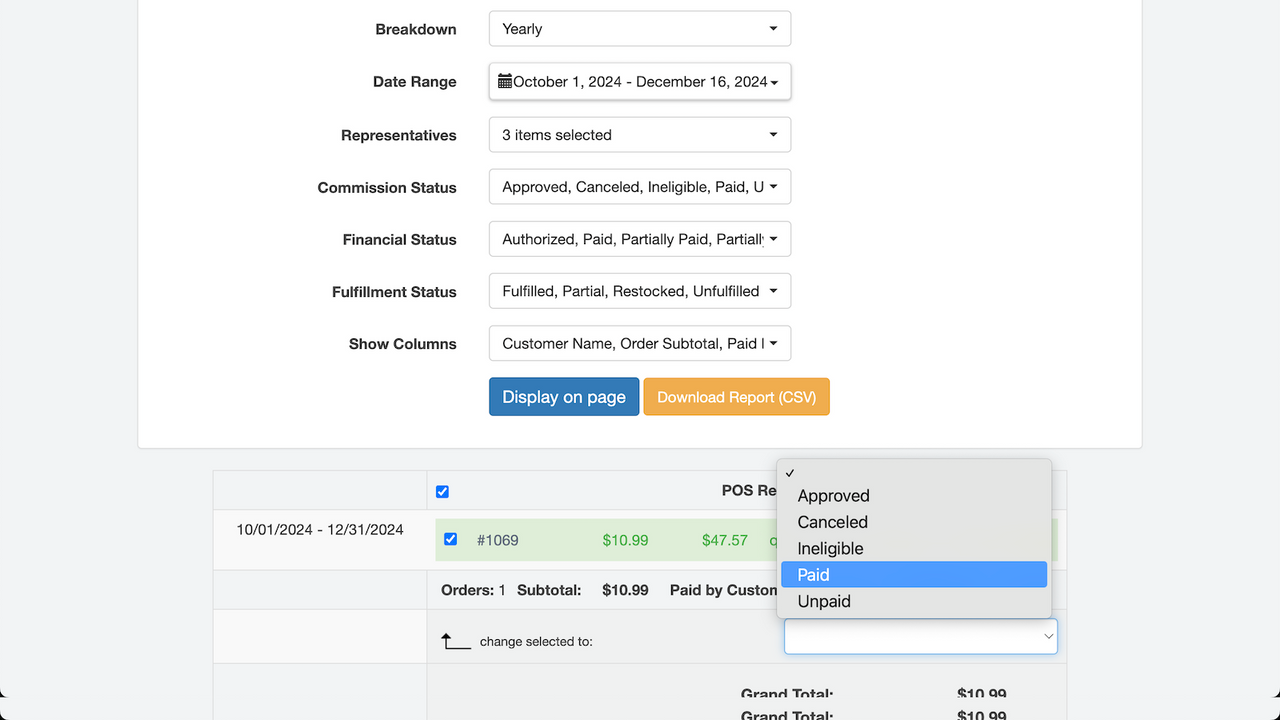Click the Representatives dropdown caret arrow
This screenshot has width=1280, height=720.
773,135
